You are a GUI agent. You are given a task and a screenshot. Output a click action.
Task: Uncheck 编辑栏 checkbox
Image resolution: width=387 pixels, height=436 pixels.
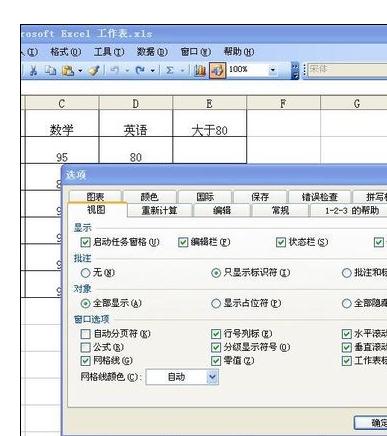point(183,242)
